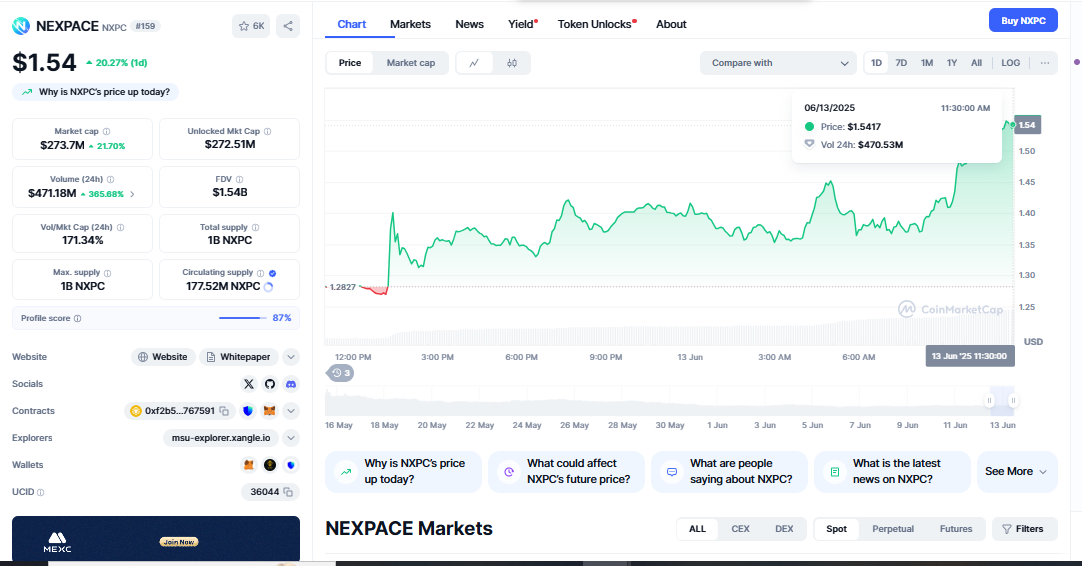This screenshot has height=566, width=1082.
Task: Click the Profile score progress bar
Action: [242, 318]
